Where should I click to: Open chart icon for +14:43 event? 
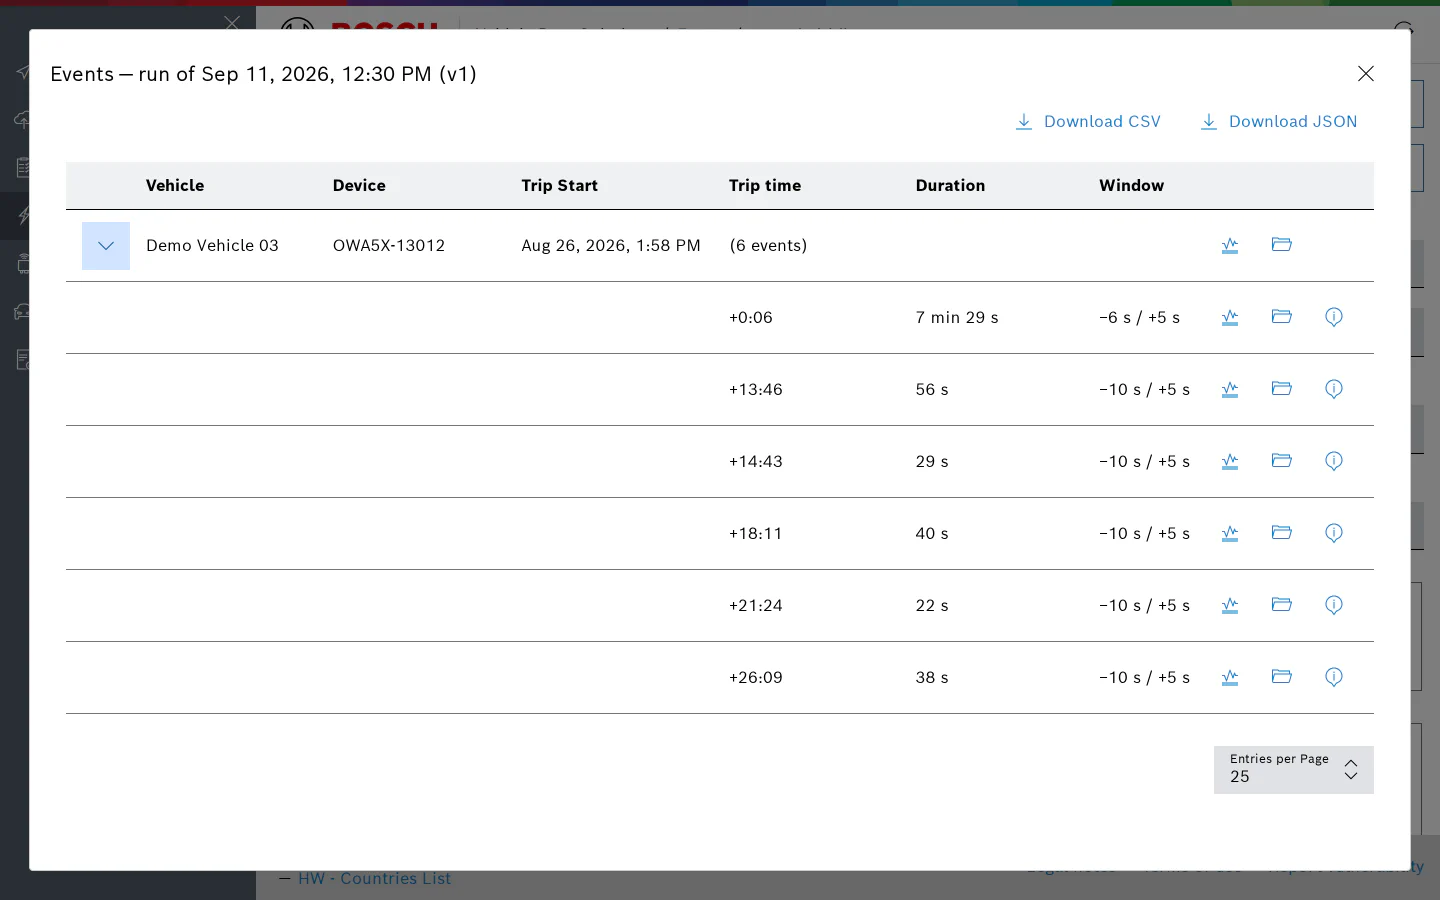(x=1230, y=461)
